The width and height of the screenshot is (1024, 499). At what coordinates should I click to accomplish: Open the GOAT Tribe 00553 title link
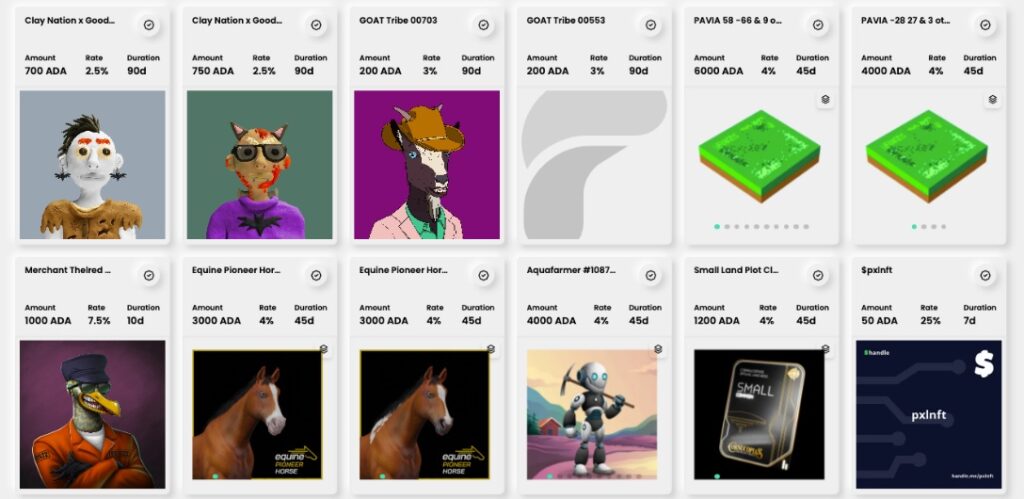click(566, 21)
